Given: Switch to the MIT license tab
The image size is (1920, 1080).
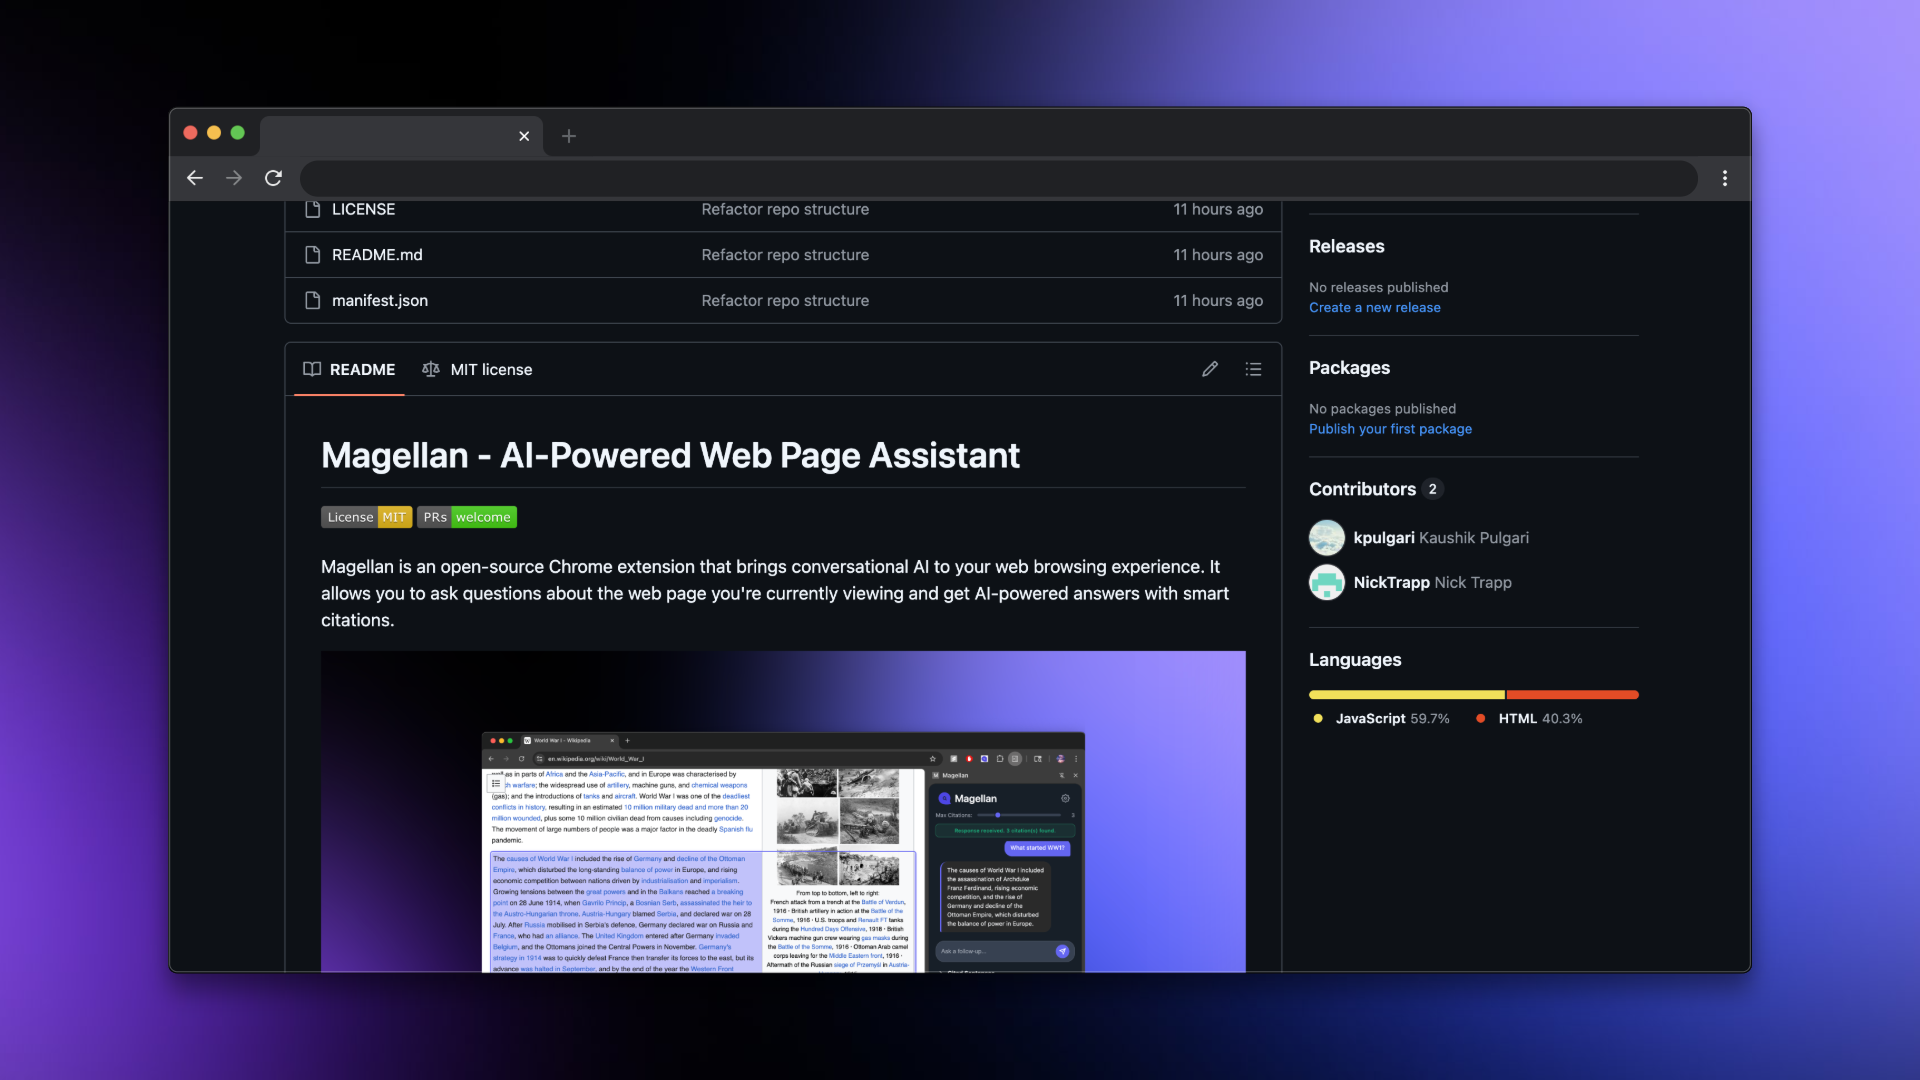Looking at the screenshot, I should click(x=477, y=369).
